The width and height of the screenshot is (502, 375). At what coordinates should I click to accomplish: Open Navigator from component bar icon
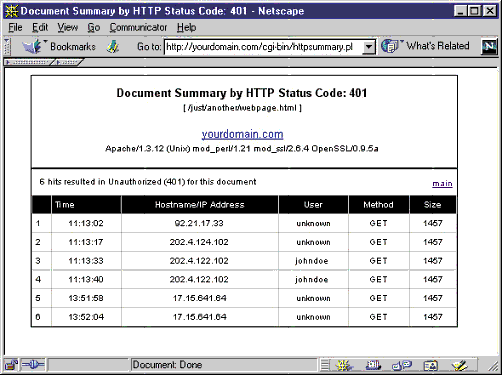pos(344,366)
